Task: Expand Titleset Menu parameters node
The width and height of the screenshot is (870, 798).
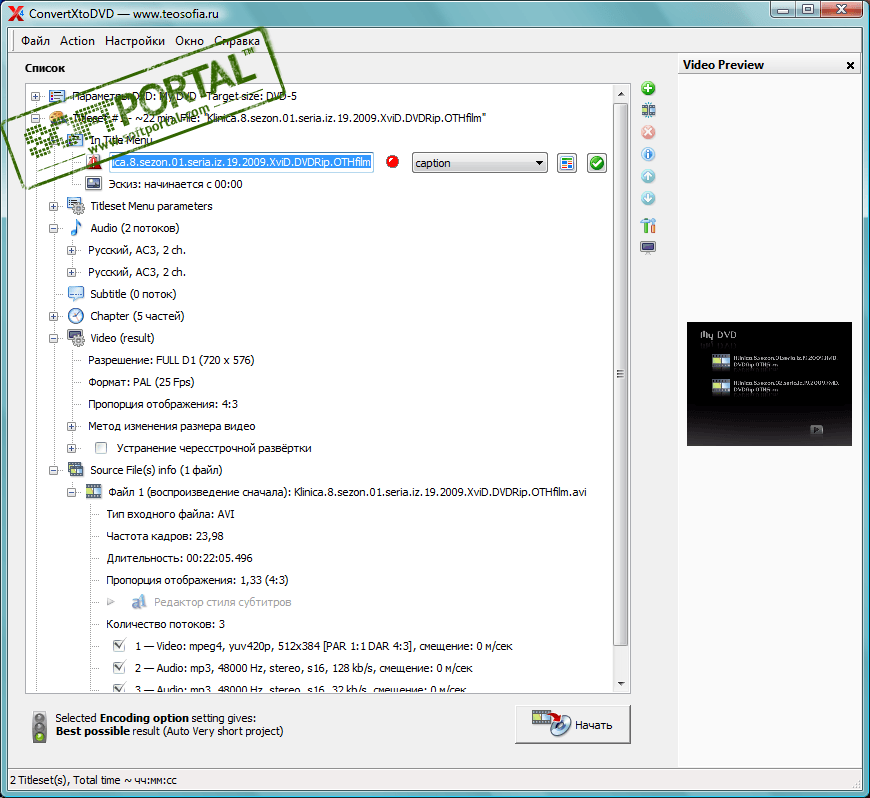Action: [x=53, y=206]
